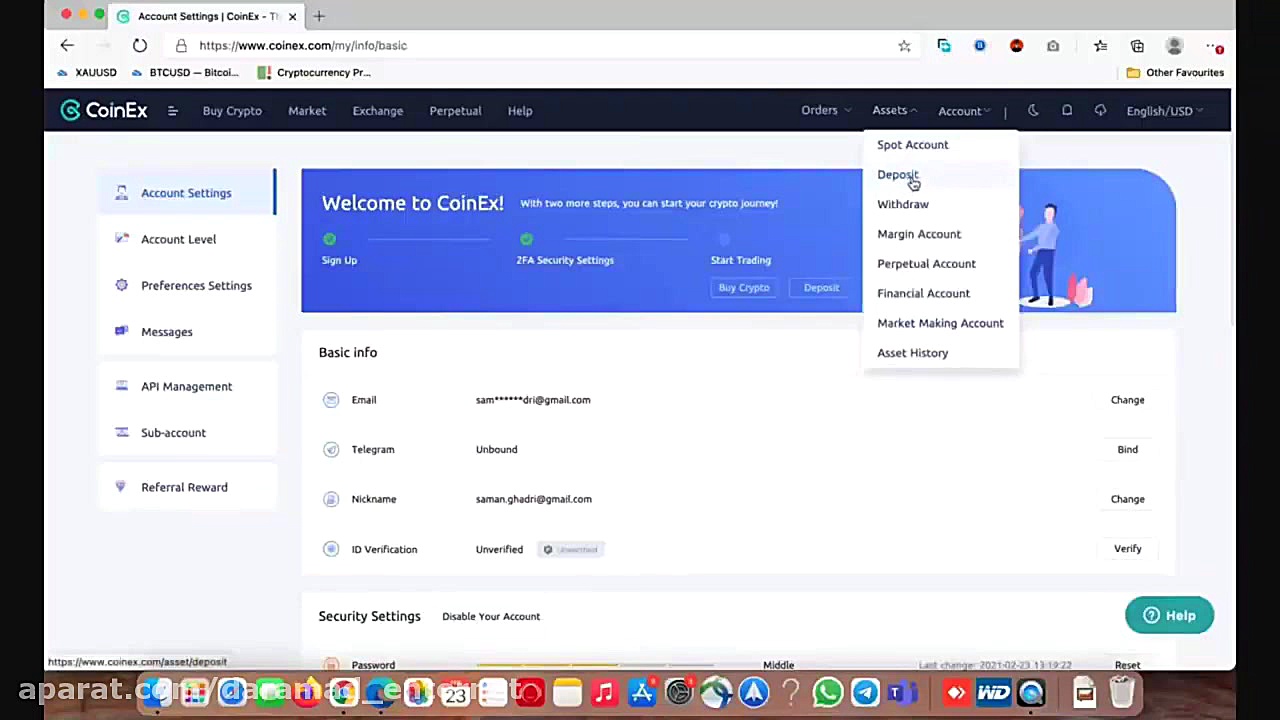This screenshot has height=720, width=1280.
Task: Open Account Level in sidebar
Action: 179,239
